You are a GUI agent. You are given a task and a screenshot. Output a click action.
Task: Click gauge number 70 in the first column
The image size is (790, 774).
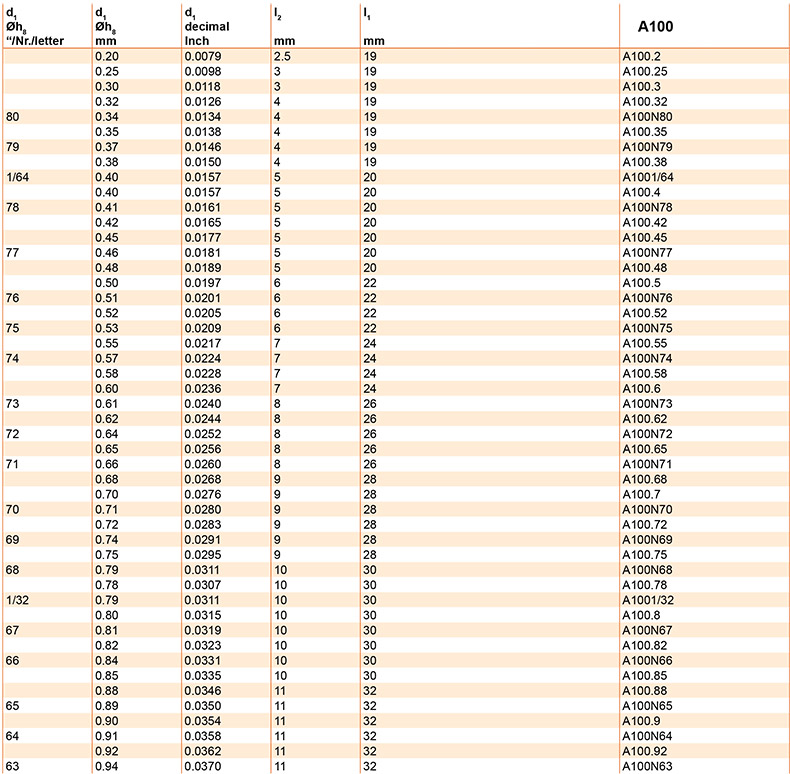13,509
